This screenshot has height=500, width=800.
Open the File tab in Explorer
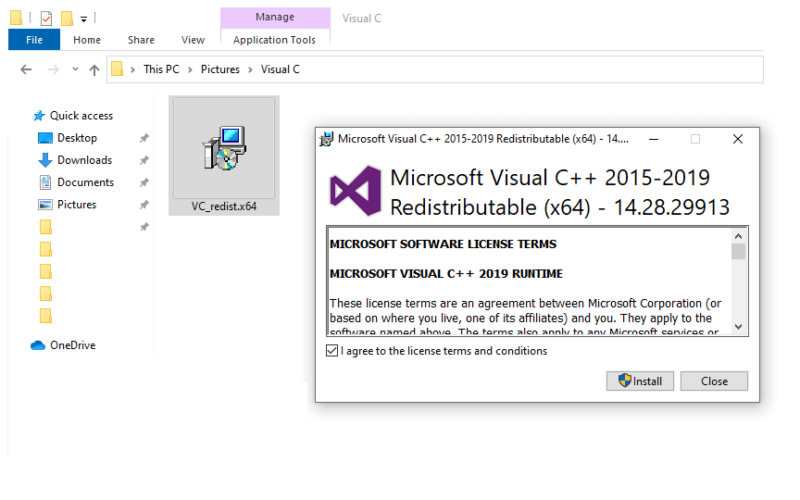(x=34, y=40)
